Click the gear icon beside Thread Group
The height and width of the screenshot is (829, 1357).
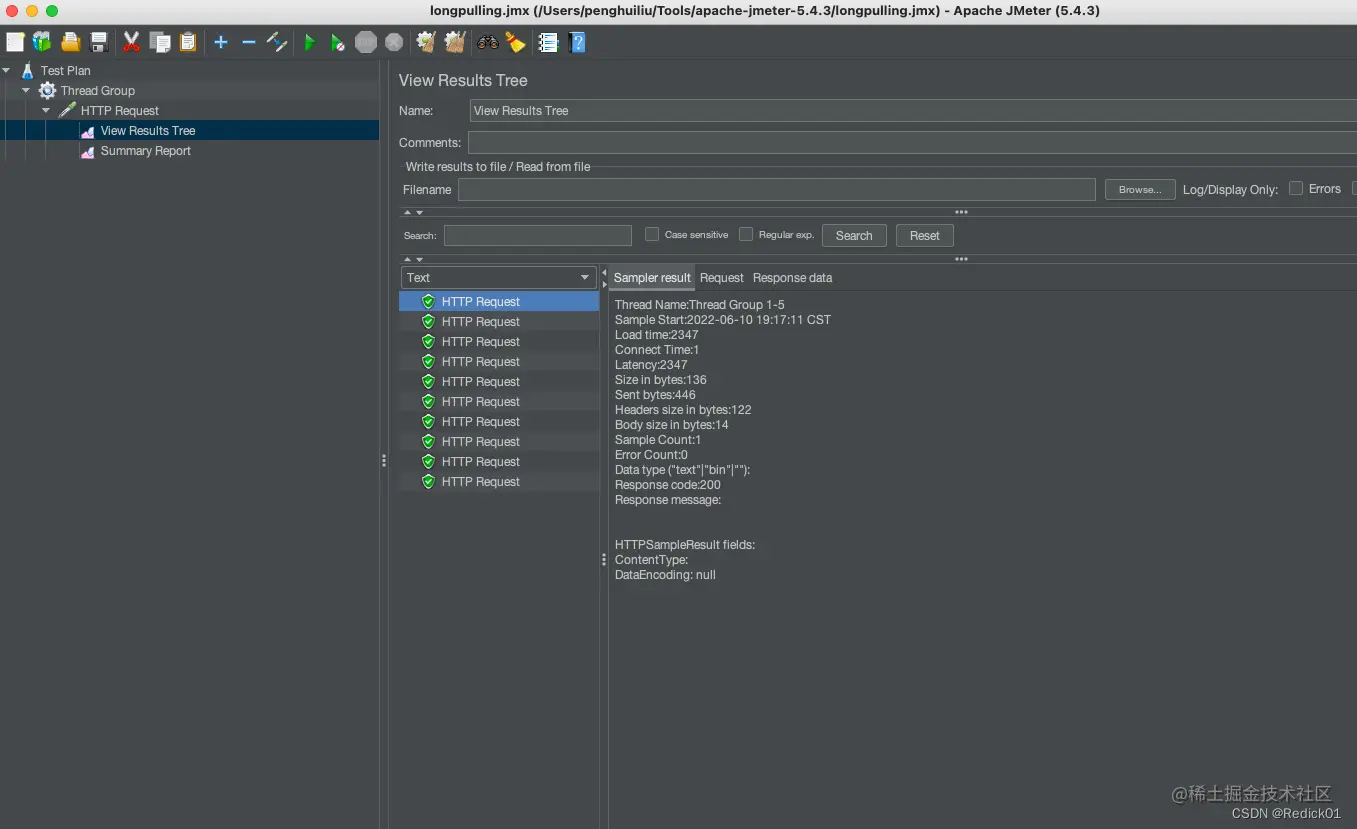tap(47, 90)
